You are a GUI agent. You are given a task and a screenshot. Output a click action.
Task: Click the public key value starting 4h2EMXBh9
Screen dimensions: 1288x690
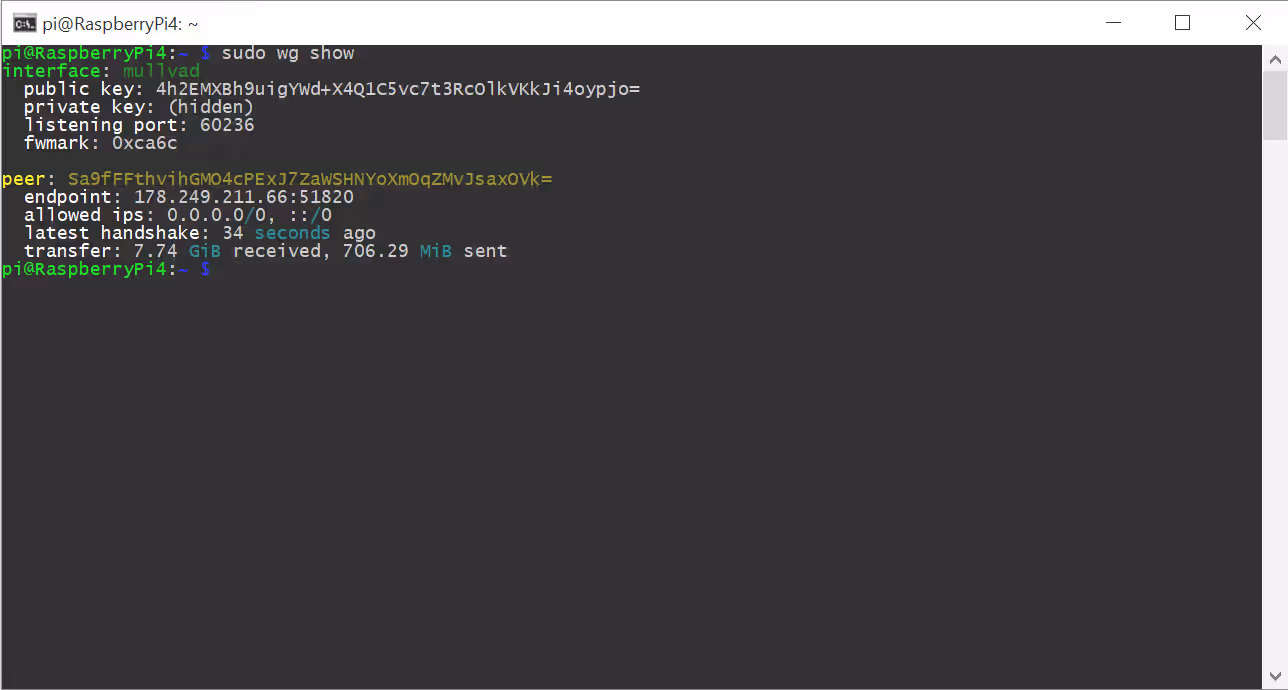[x=398, y=89]
